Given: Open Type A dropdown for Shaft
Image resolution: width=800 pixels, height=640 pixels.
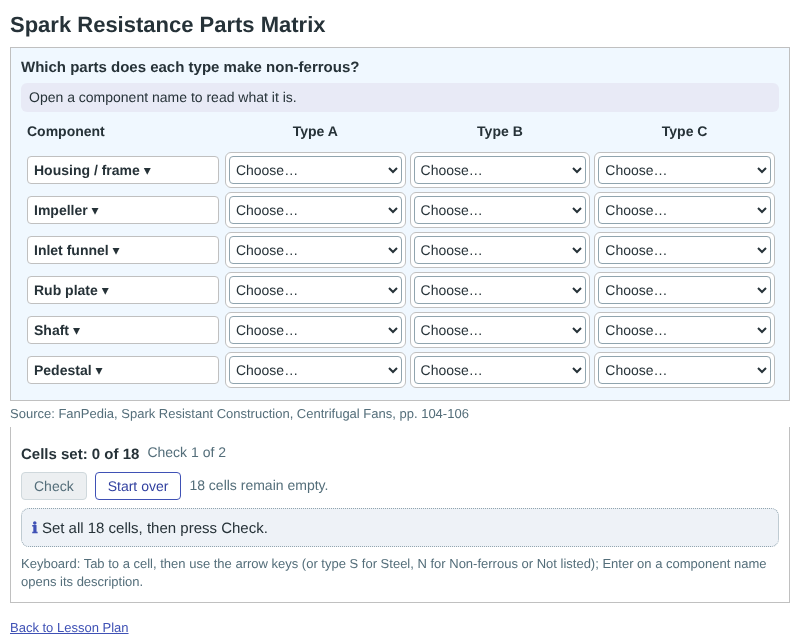Looking at the screenshot, I should point(315,330).
